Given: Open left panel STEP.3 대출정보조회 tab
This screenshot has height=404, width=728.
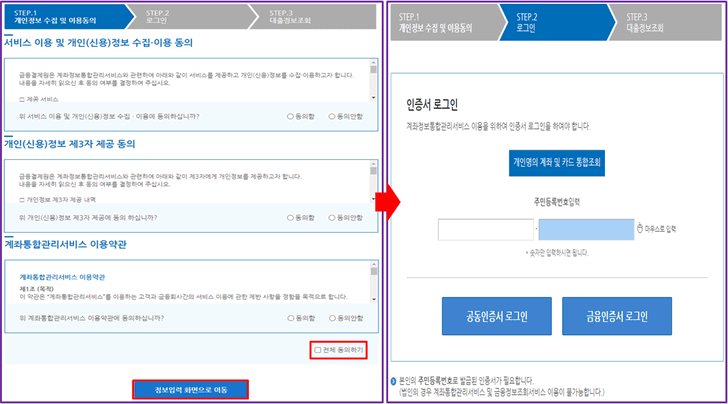Looking at the screenshot, I should pos(314,17).
